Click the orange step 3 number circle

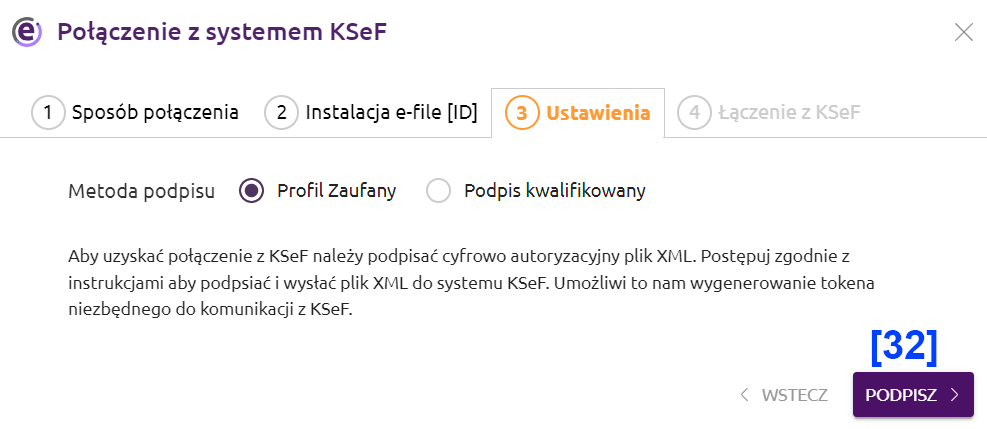tap(522, 112)
